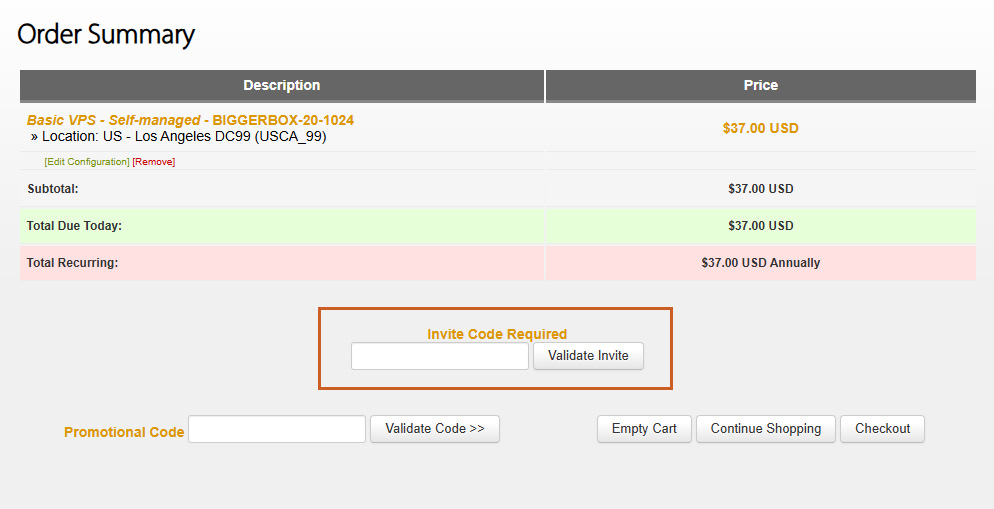Click the Price column header
The height and width of the screenshot is (509, 994).
coord(760,86)
